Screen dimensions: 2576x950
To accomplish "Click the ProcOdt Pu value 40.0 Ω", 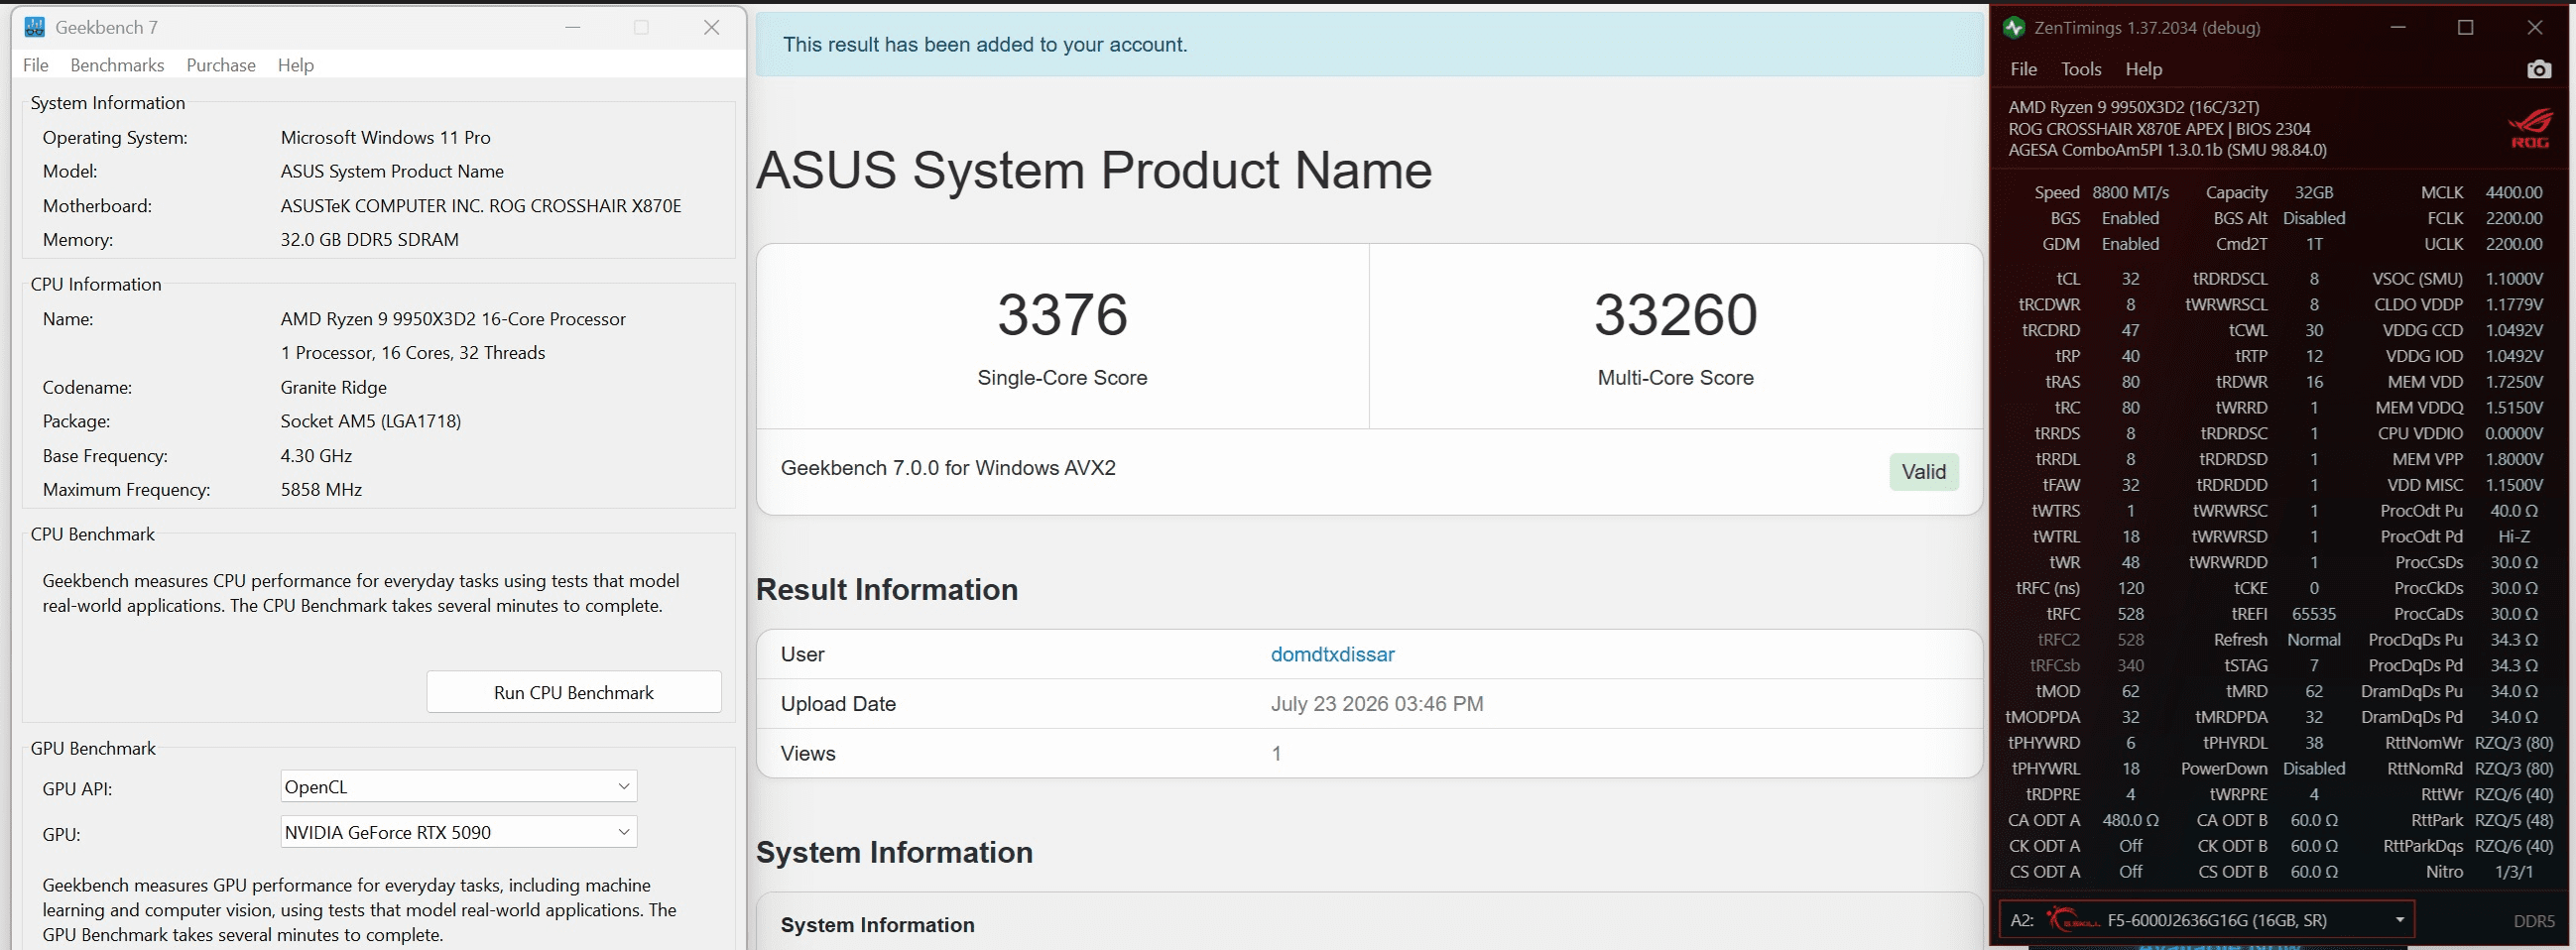I will point(2514,511).
